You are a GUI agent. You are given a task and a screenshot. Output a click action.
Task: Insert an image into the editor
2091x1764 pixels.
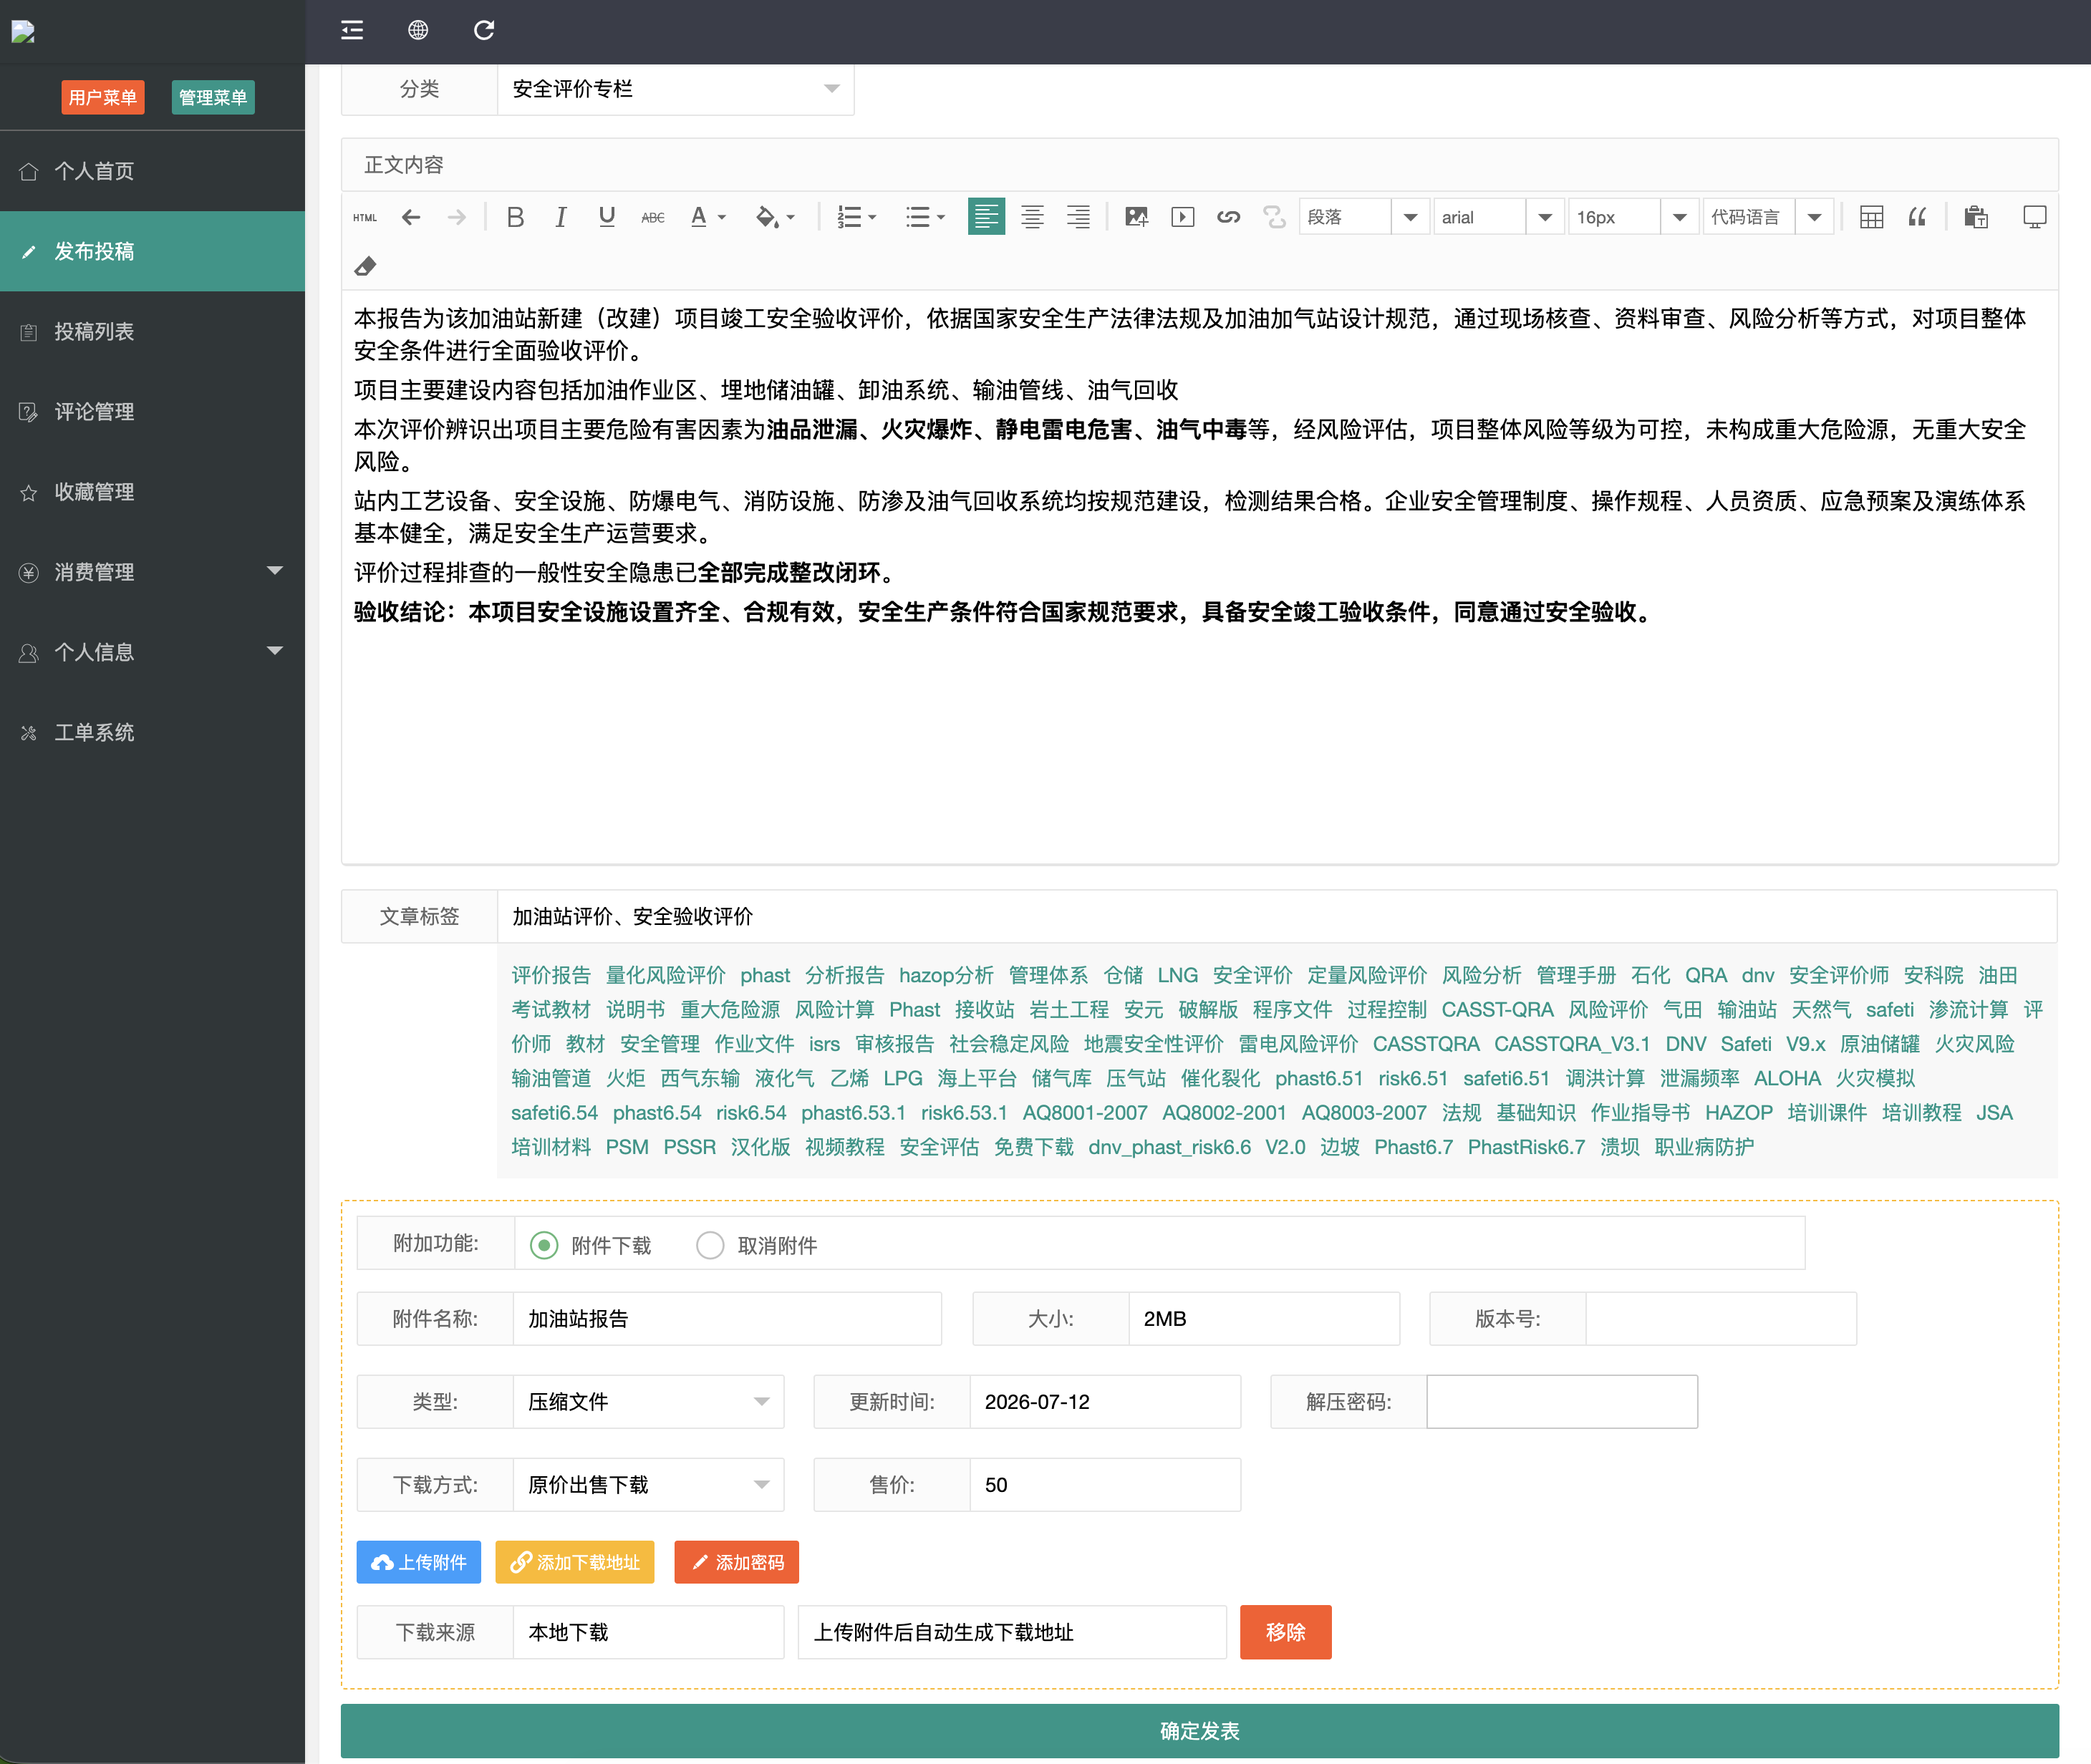tap(1137, 217)
